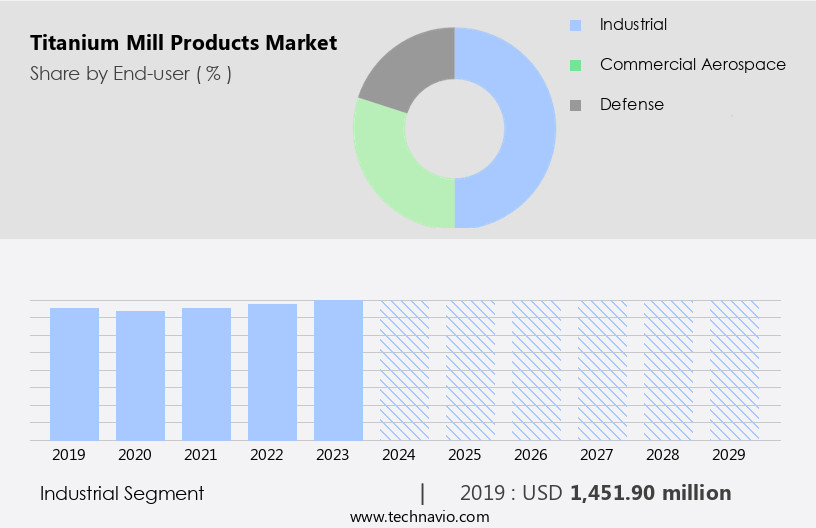Click the gray Defense legend swatch
The width and height of the screenshot is (816, 528).
point(575,105)
